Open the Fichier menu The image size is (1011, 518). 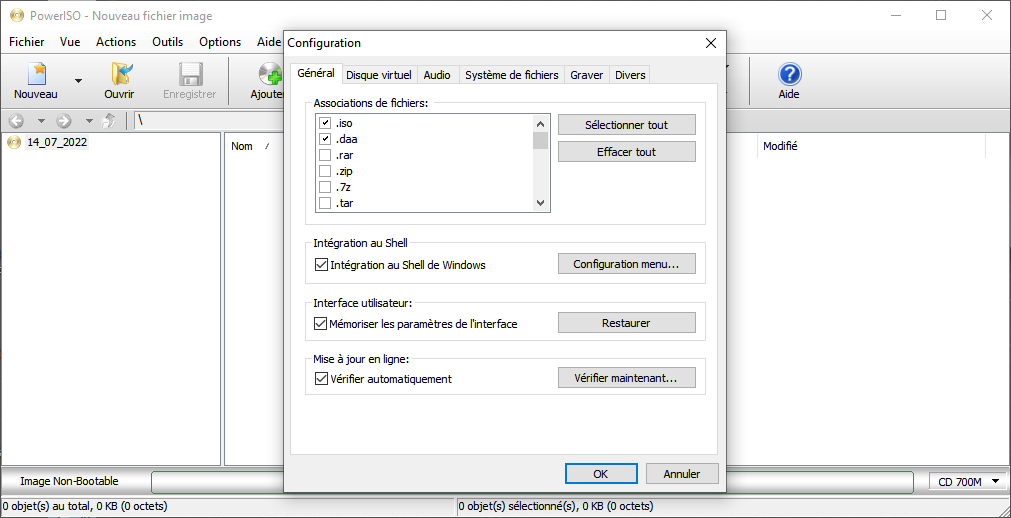[26, 42]
